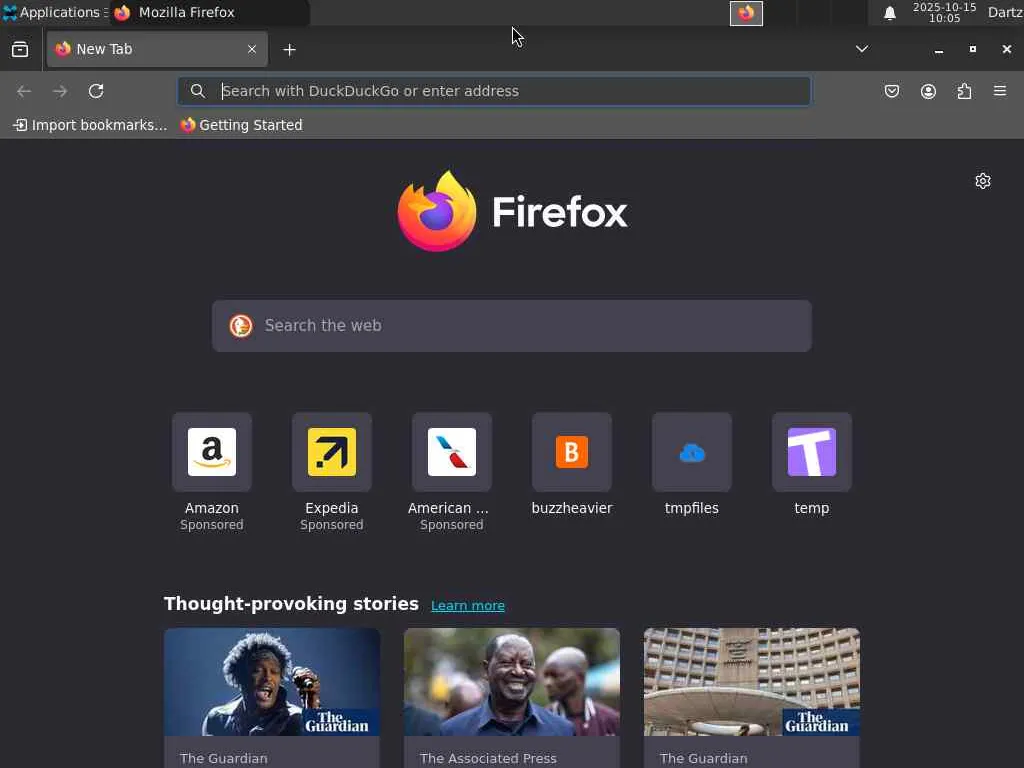Open the Firefox account icon
Image resolution: width=1024 pixels, height=768 pixels.
[928, 91]
